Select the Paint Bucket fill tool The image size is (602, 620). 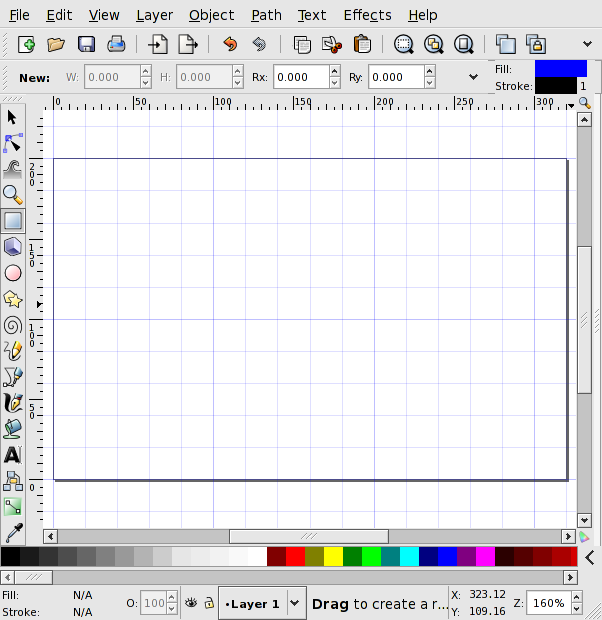coord(13,428)
